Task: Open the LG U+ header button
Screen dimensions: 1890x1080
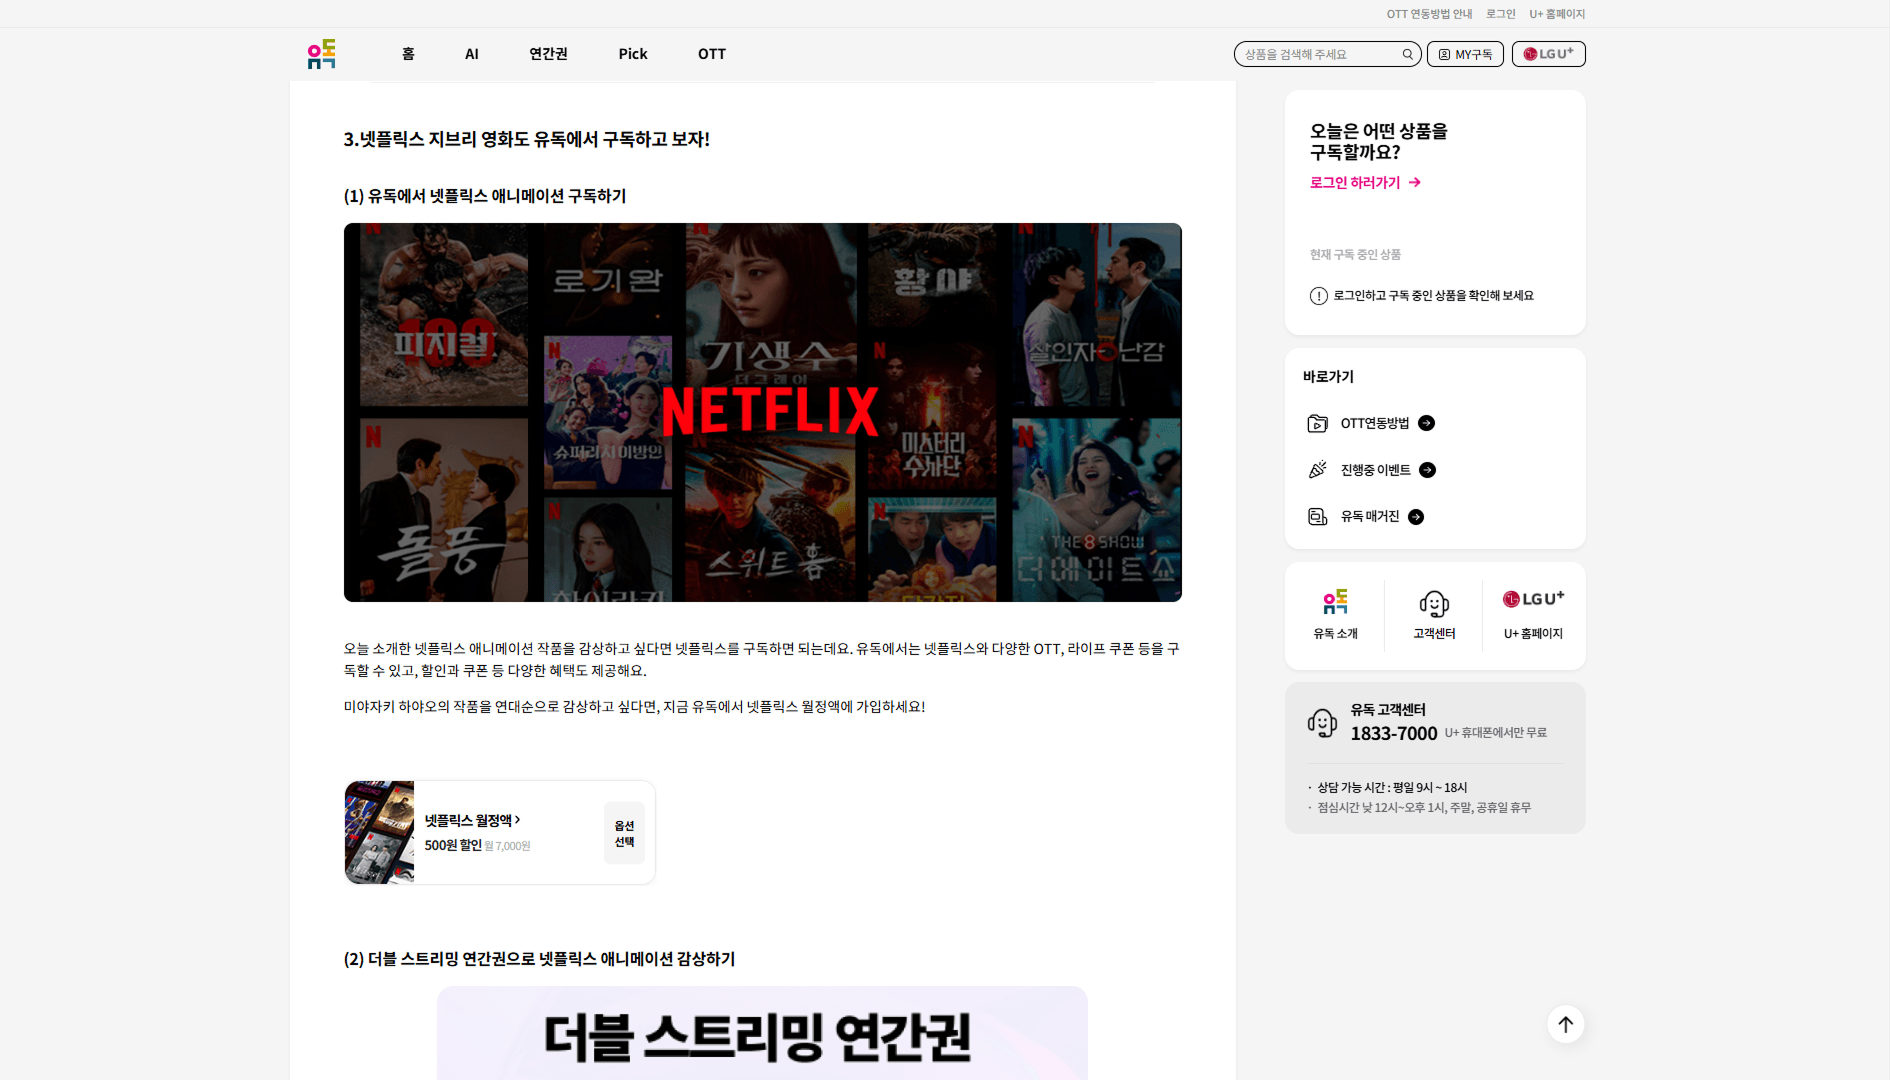Action: [x=1548, y=54]
